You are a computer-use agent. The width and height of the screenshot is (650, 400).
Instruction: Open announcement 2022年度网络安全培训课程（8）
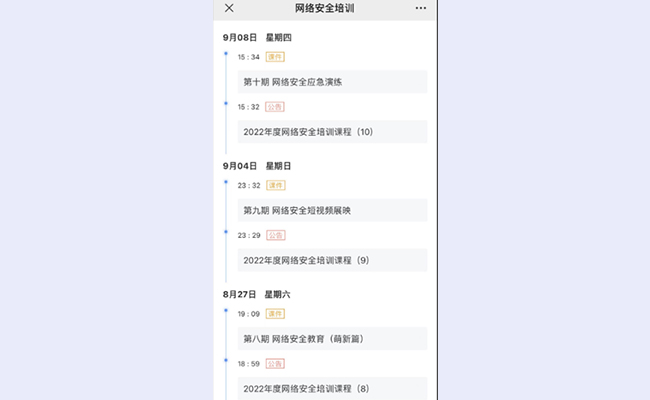333,388
